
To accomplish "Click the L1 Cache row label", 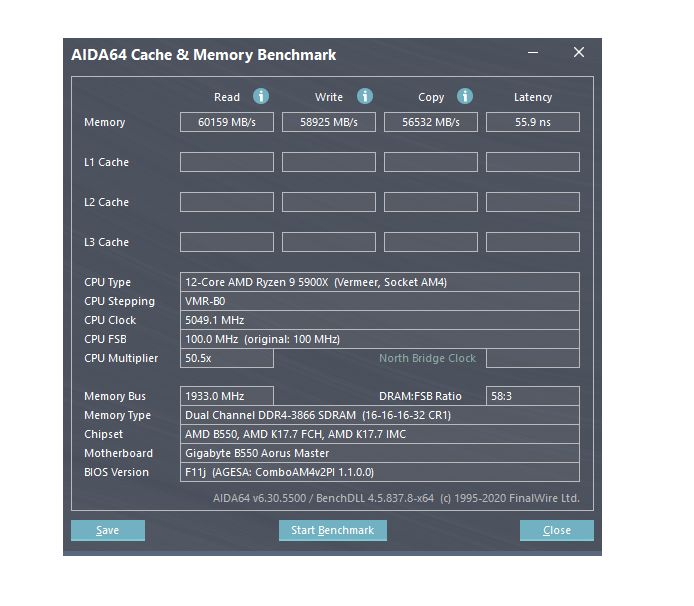I will click(106, 162).
